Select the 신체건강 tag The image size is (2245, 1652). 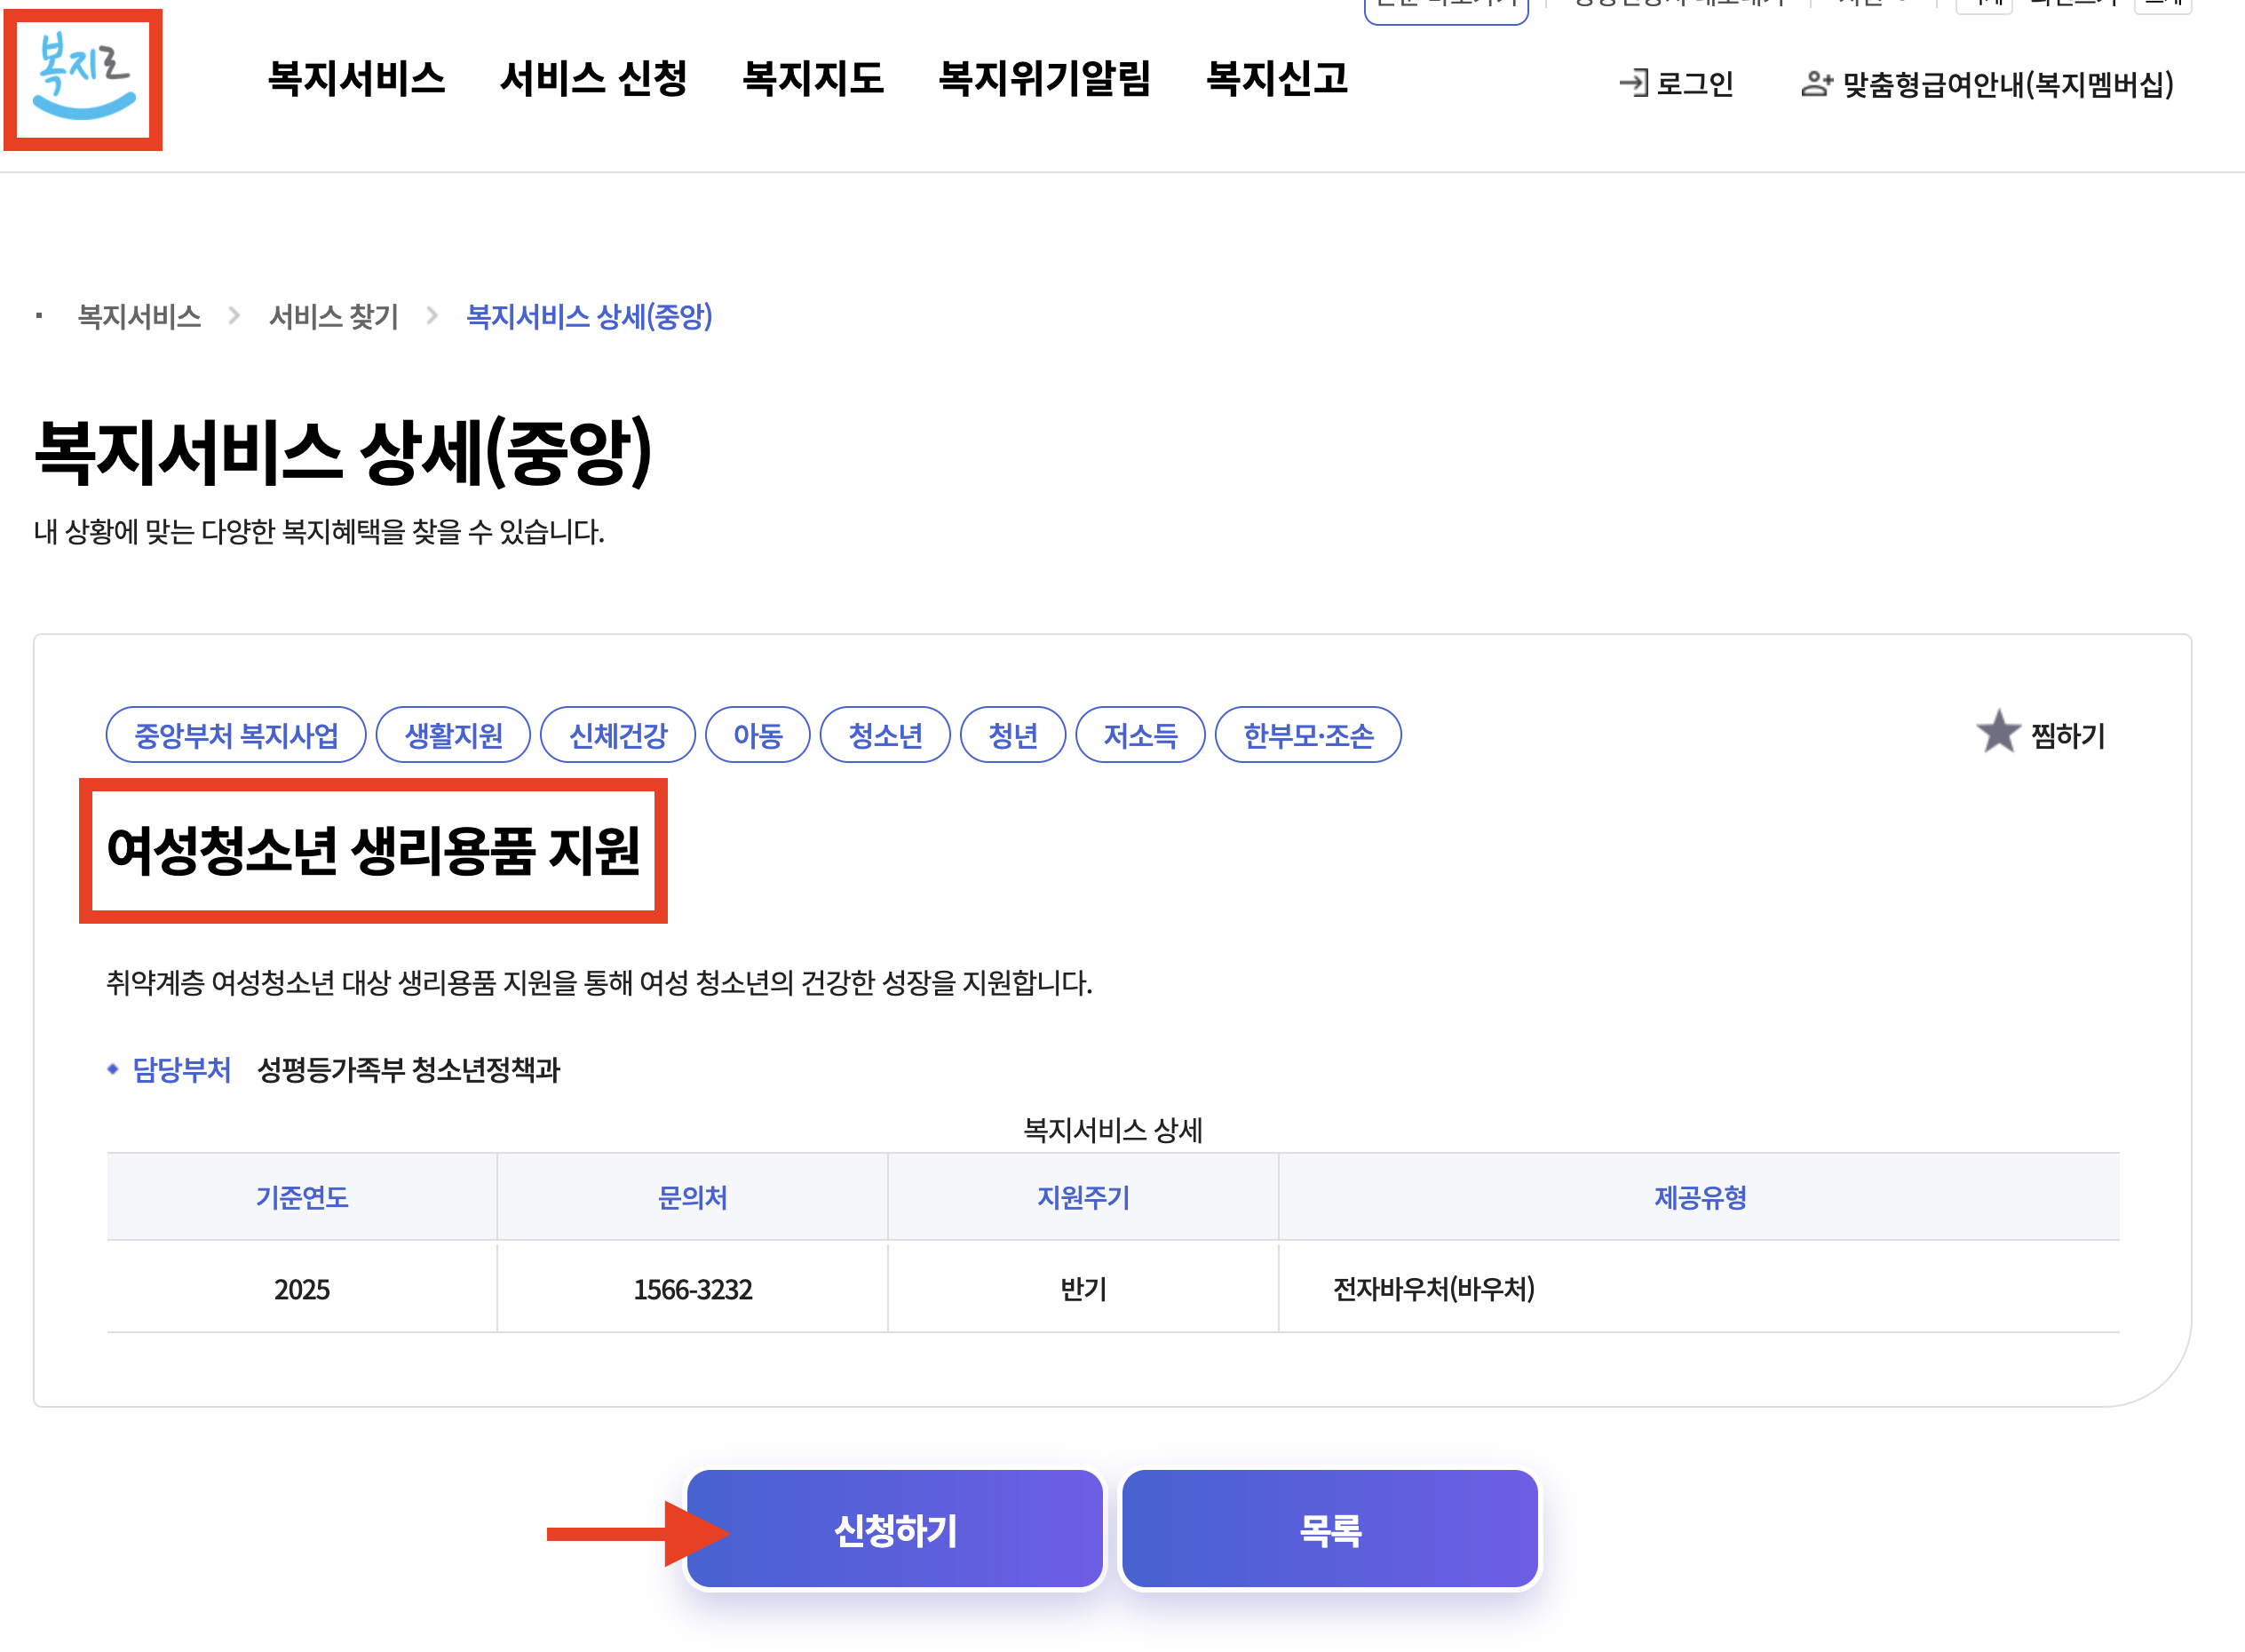pyautogui.click(x=617, y=736)
